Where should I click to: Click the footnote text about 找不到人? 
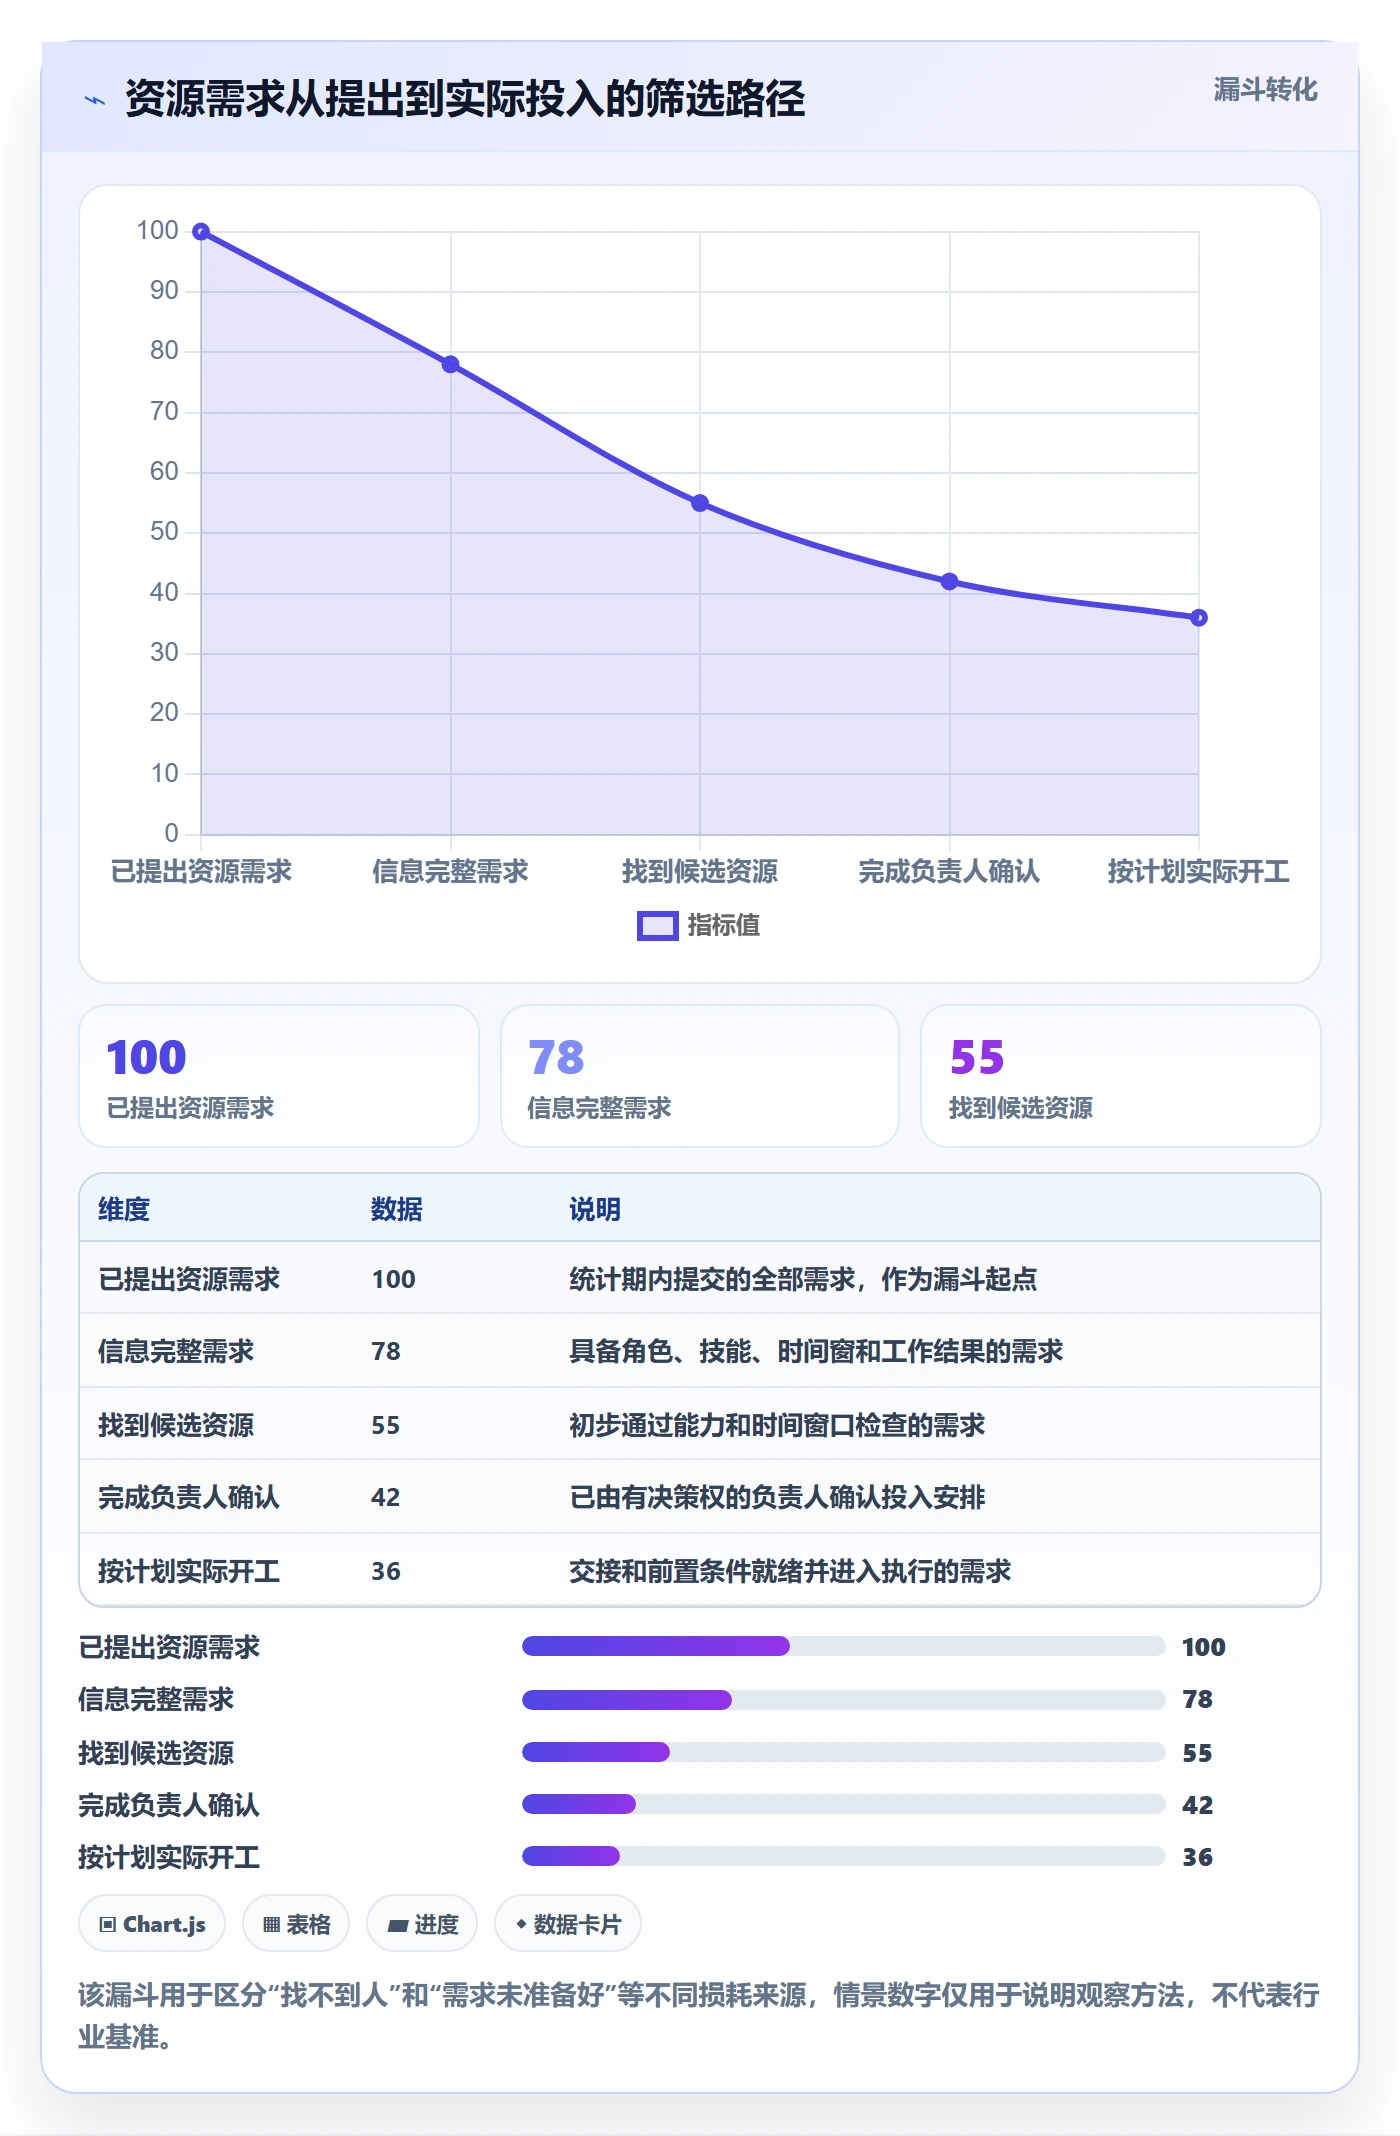pos(699,2016)
